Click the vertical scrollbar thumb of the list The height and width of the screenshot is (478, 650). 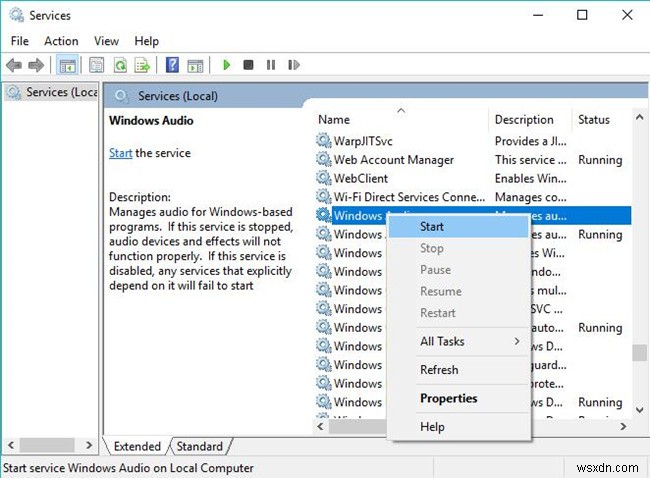click(x=639, y=353)
